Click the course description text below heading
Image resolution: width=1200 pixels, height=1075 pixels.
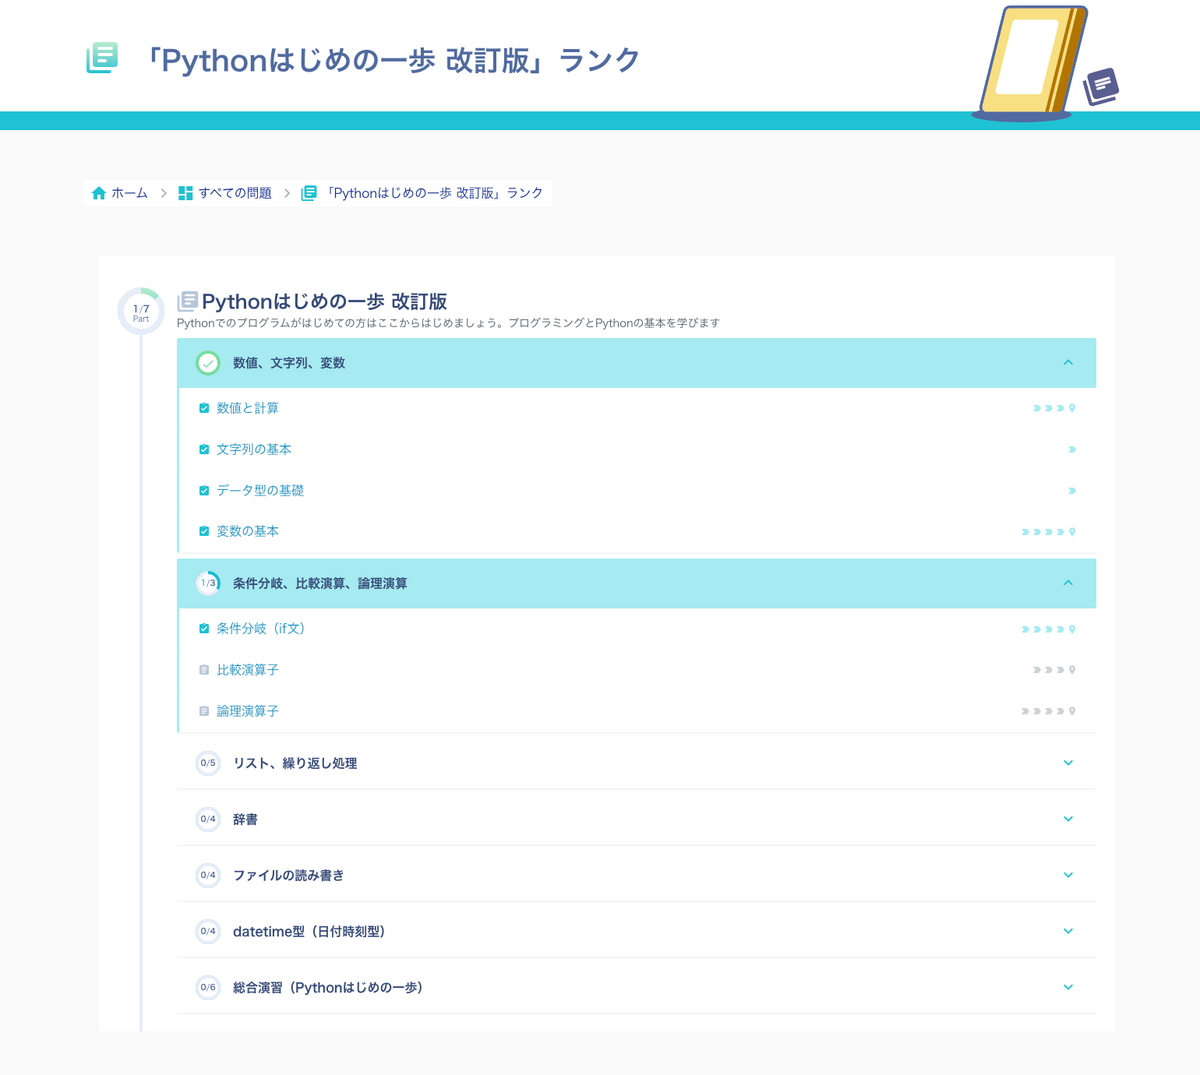click(448, 323)
